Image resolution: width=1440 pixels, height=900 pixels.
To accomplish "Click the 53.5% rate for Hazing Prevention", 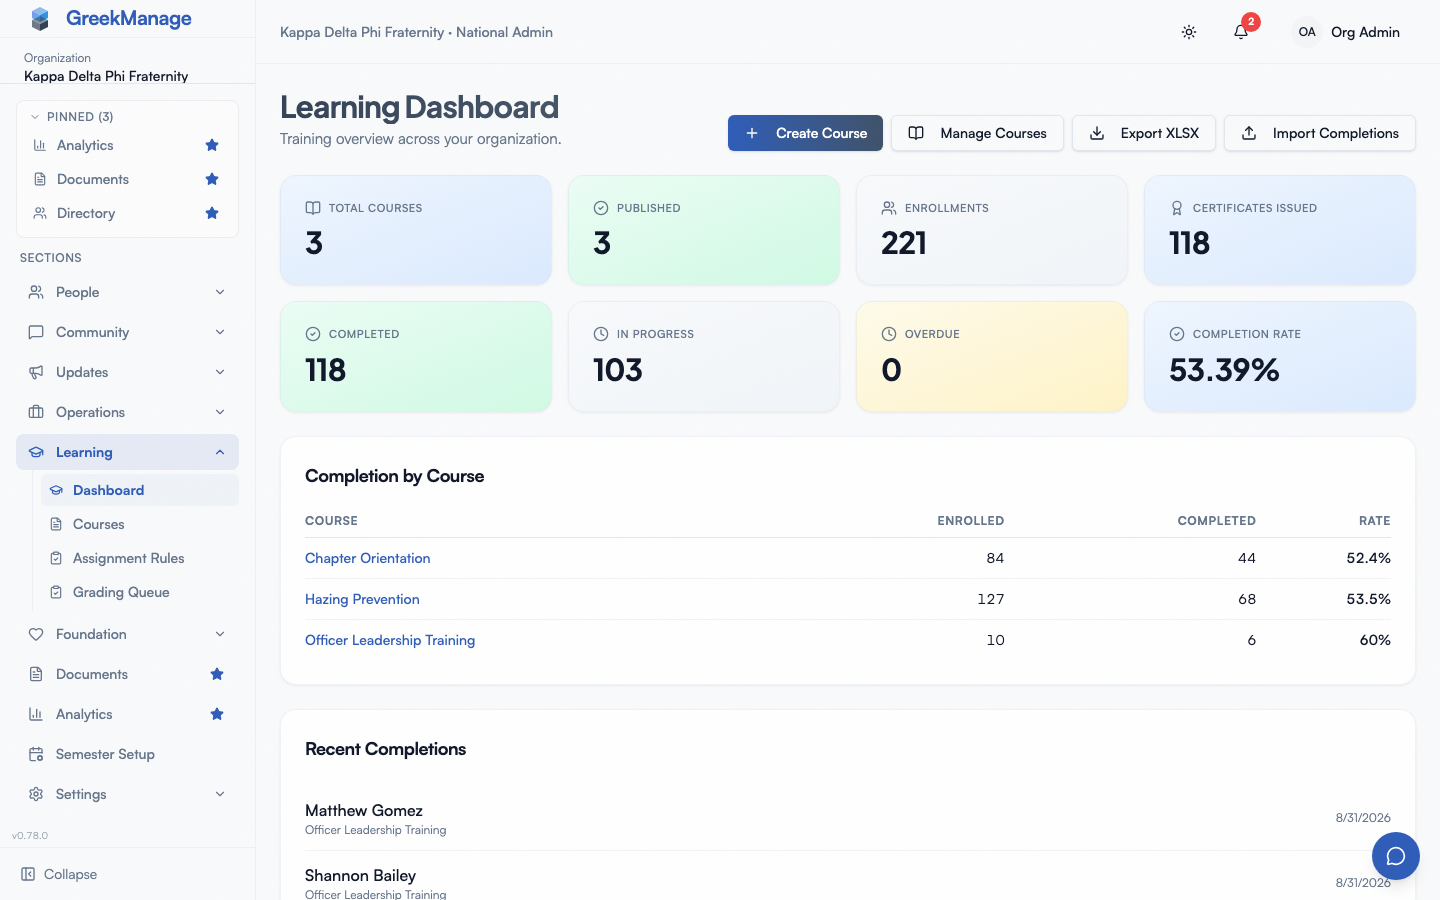I will (1369, 599).
